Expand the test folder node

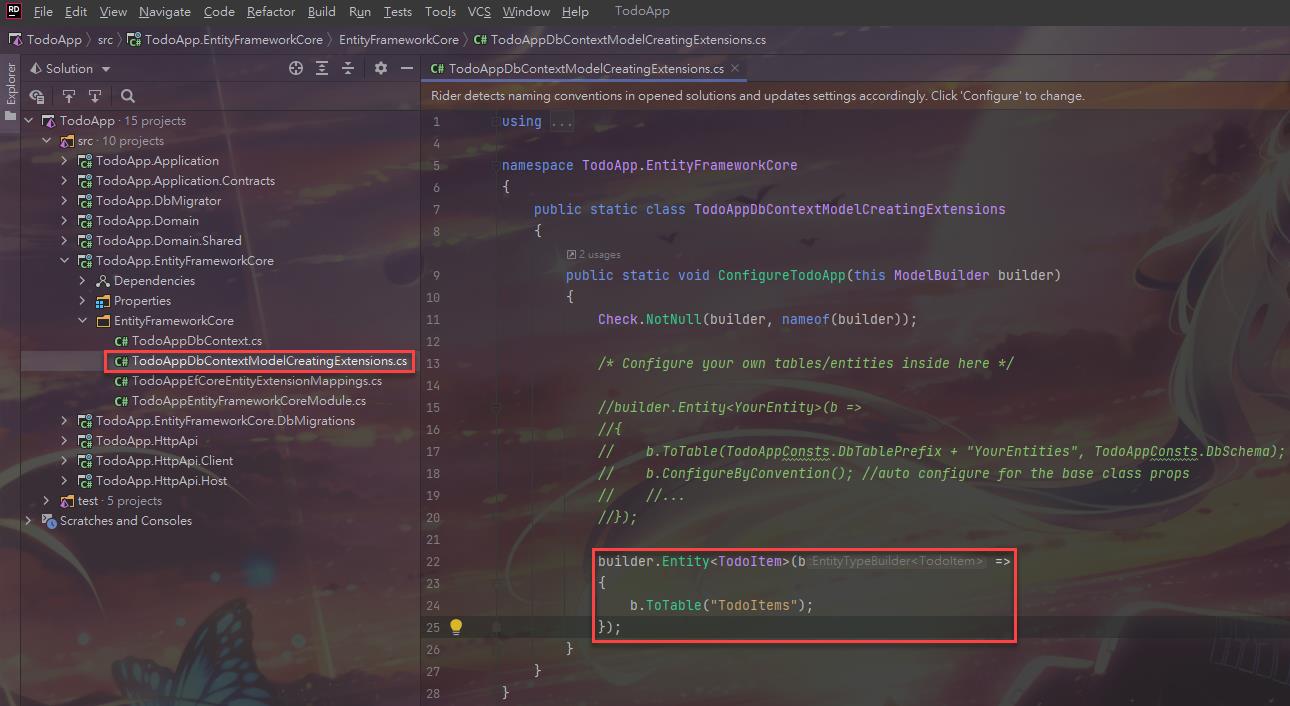pos(47,501)
